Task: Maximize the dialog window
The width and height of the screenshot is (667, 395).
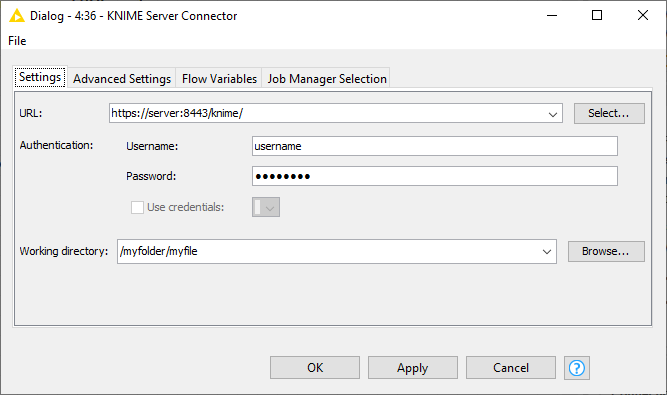Action: click(597, 15)
